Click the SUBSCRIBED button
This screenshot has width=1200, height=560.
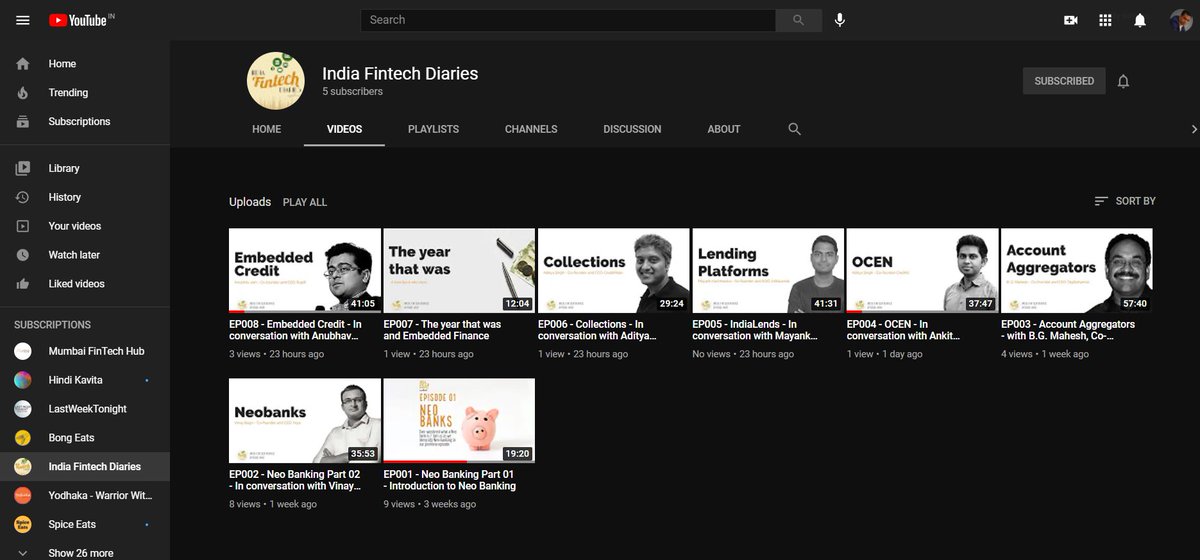point(1064,81)
